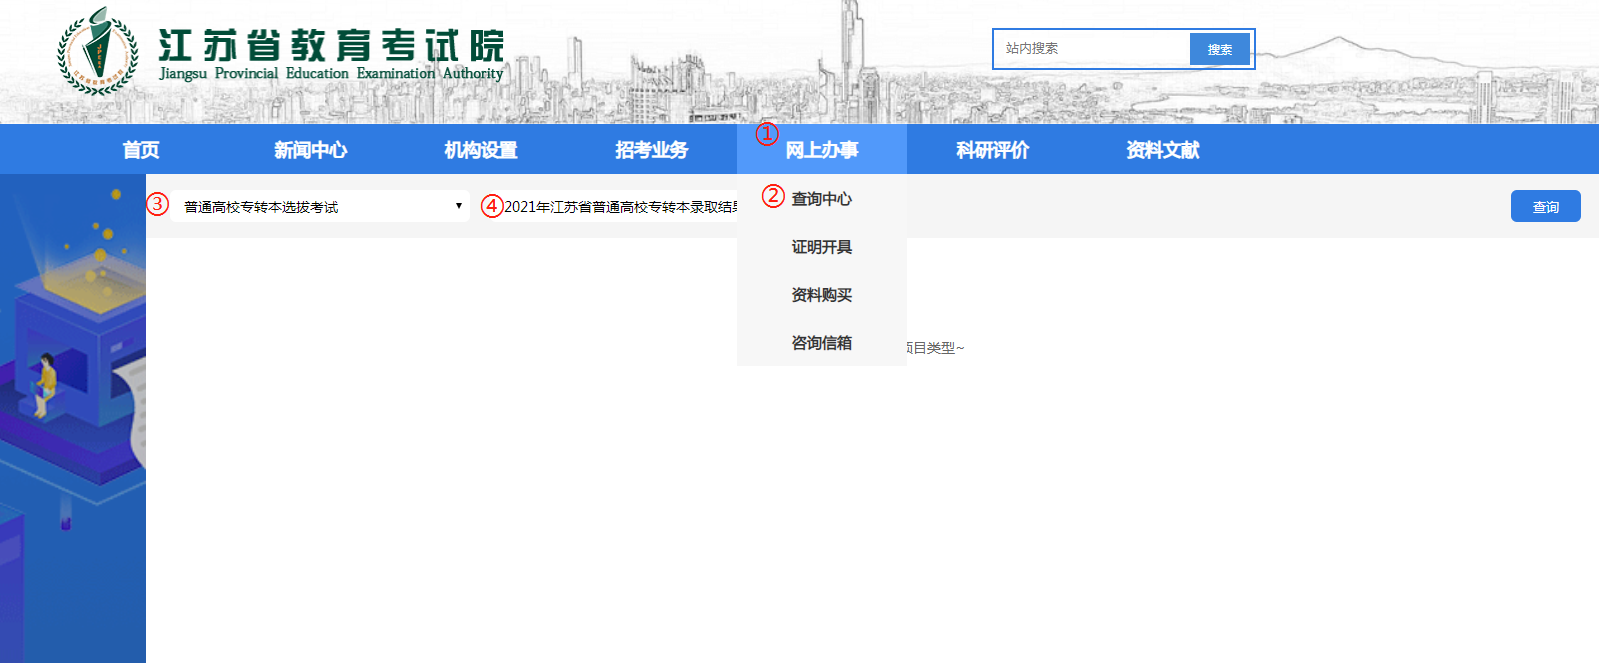1599x663 pixels.
Task: Choose 证明开具 from the dropdown menu
Action: (x=822, y=247)
